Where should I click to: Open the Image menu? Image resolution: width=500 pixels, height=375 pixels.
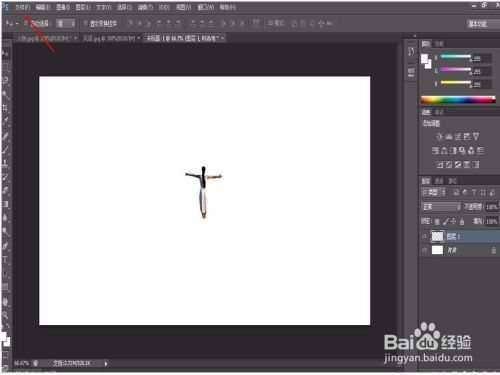[63, 7]
